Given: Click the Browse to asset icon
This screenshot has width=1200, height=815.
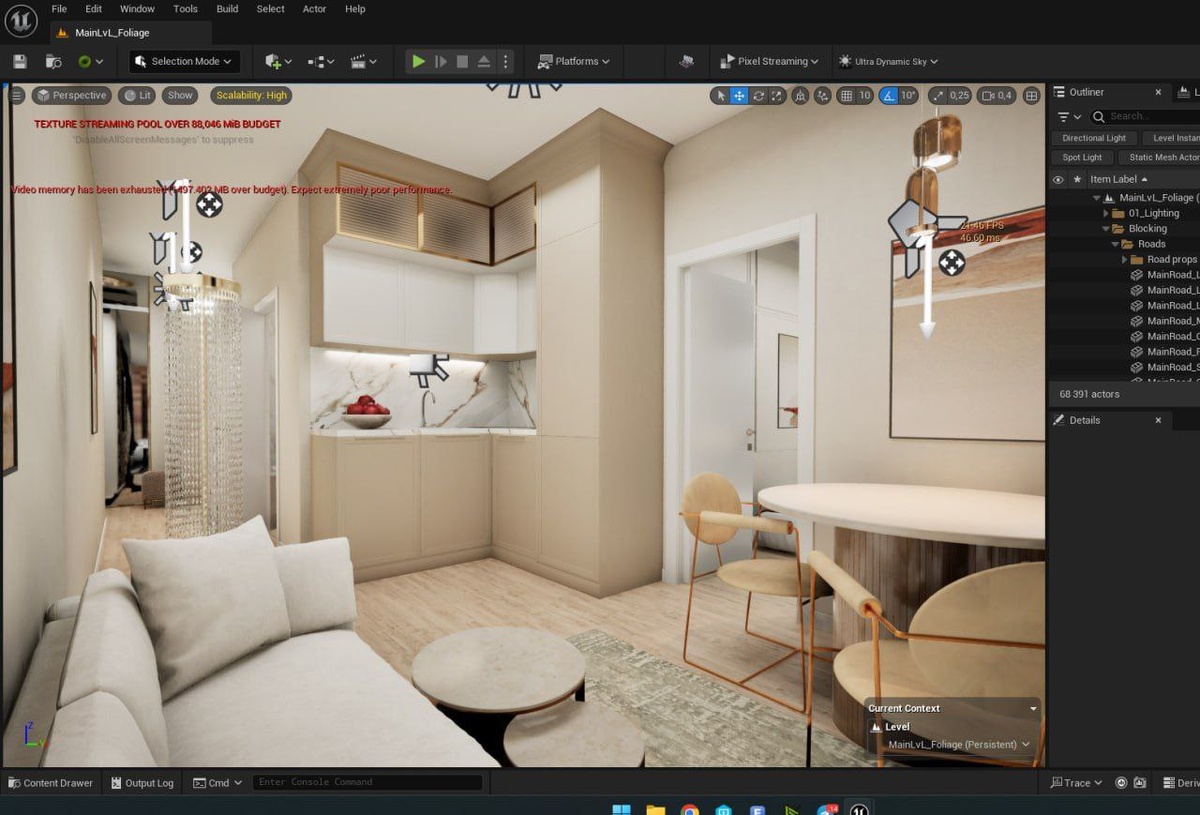Looking at the screenshot, I should point(53,61).
